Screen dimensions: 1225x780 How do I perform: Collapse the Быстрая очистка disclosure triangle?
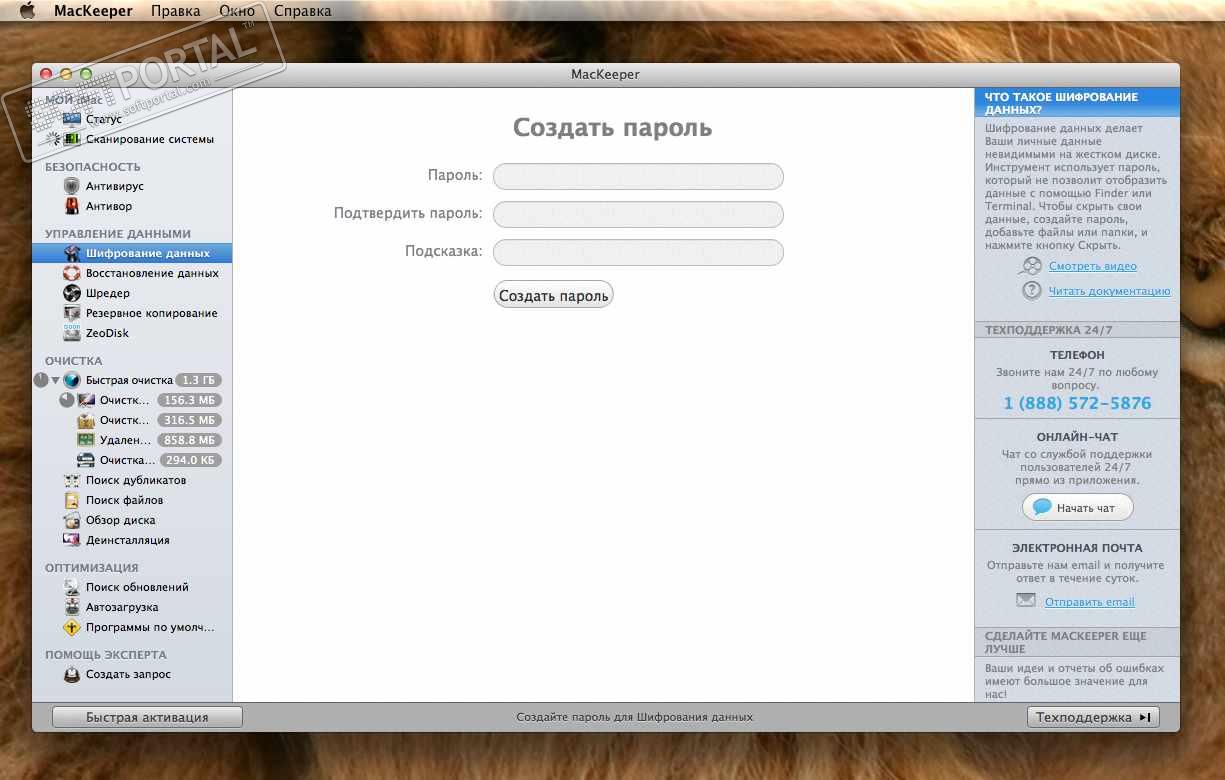56,380
